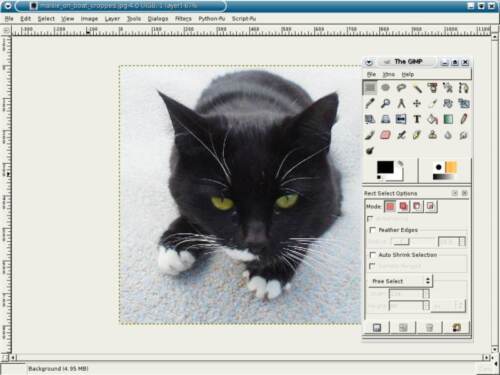Viewport: 500px width, 375px height.
Task: Open the Free Select constraint dropdown
Action: click(400, 281)
